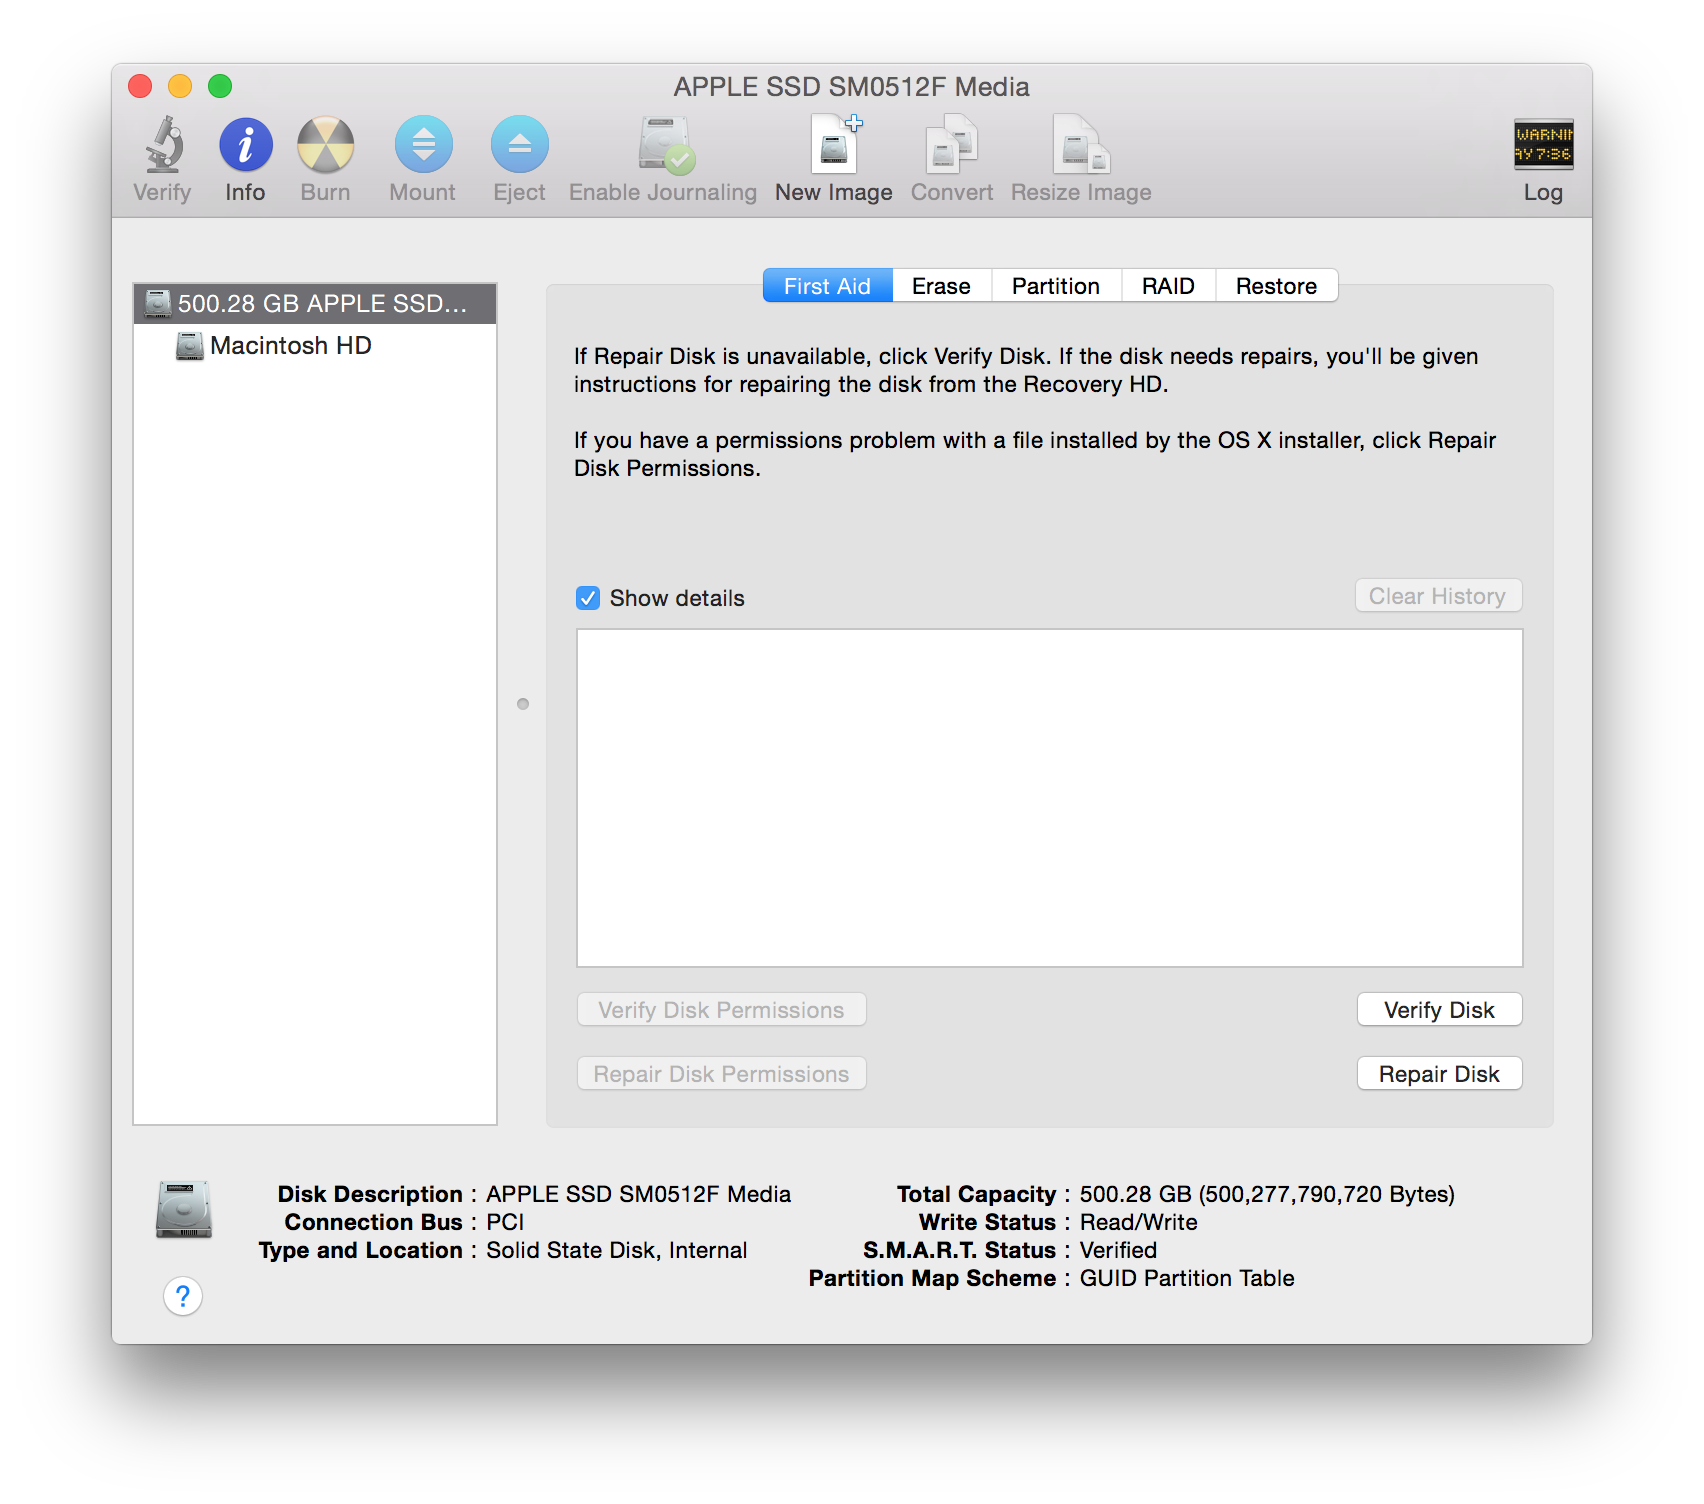Click the Resize Image toolbar icon
This screenshot has height=1504, width=1704.
click(1081, 146)
